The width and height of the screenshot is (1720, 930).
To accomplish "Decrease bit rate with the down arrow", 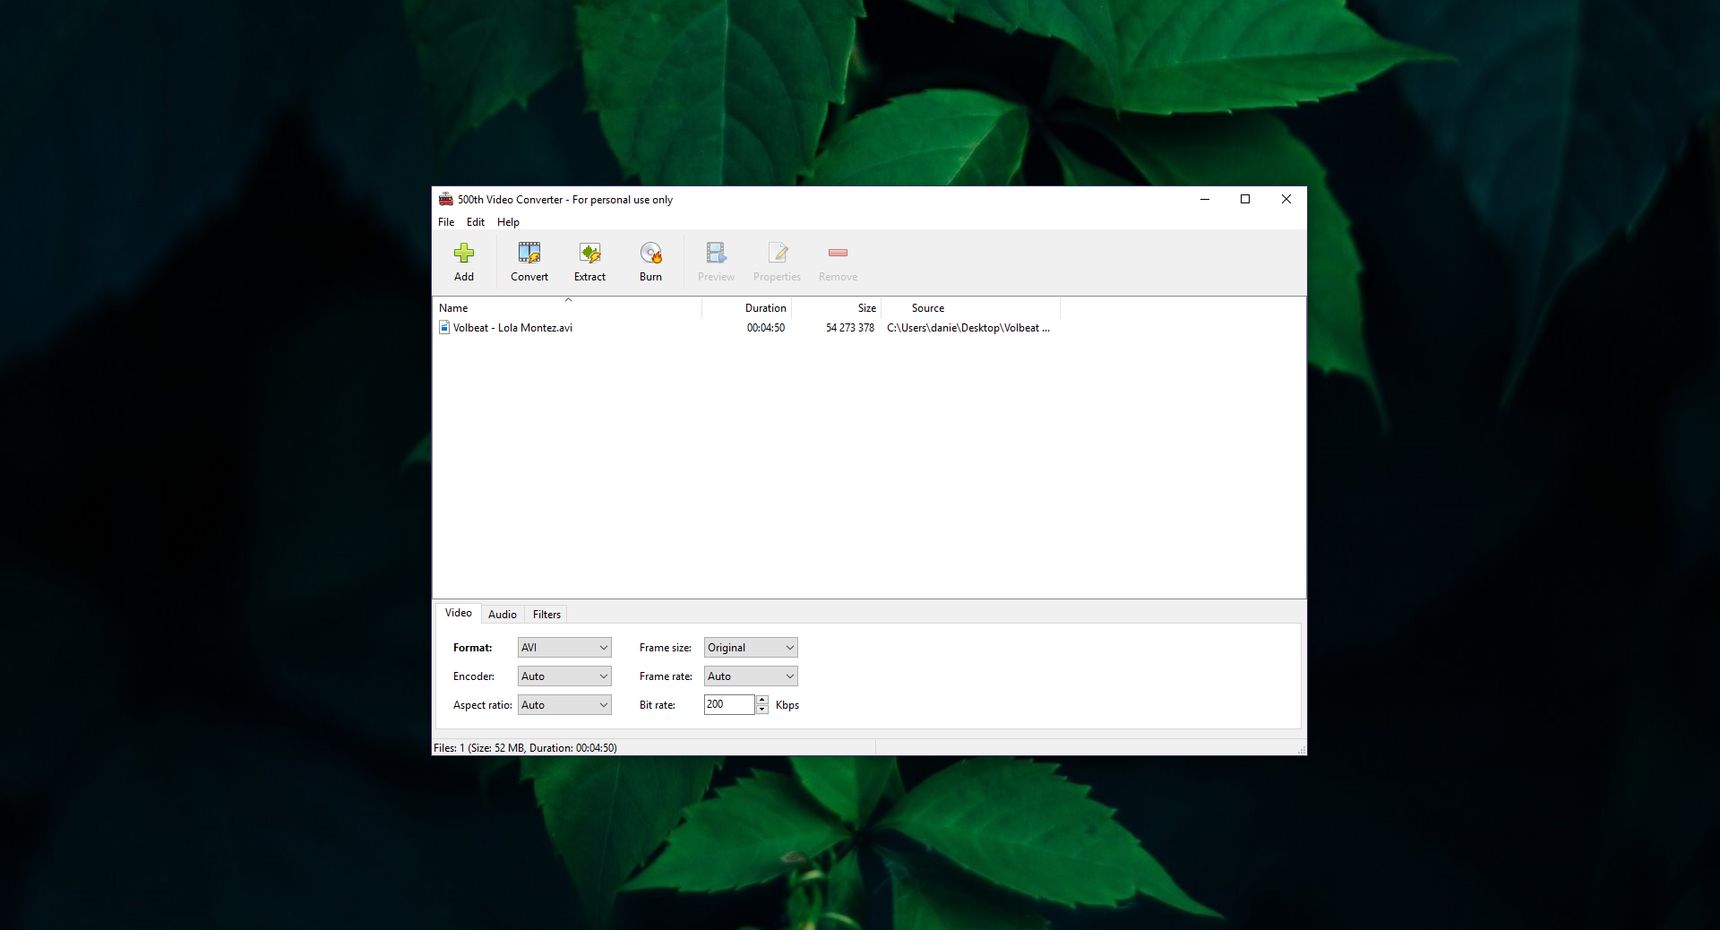I will point(762,710).
